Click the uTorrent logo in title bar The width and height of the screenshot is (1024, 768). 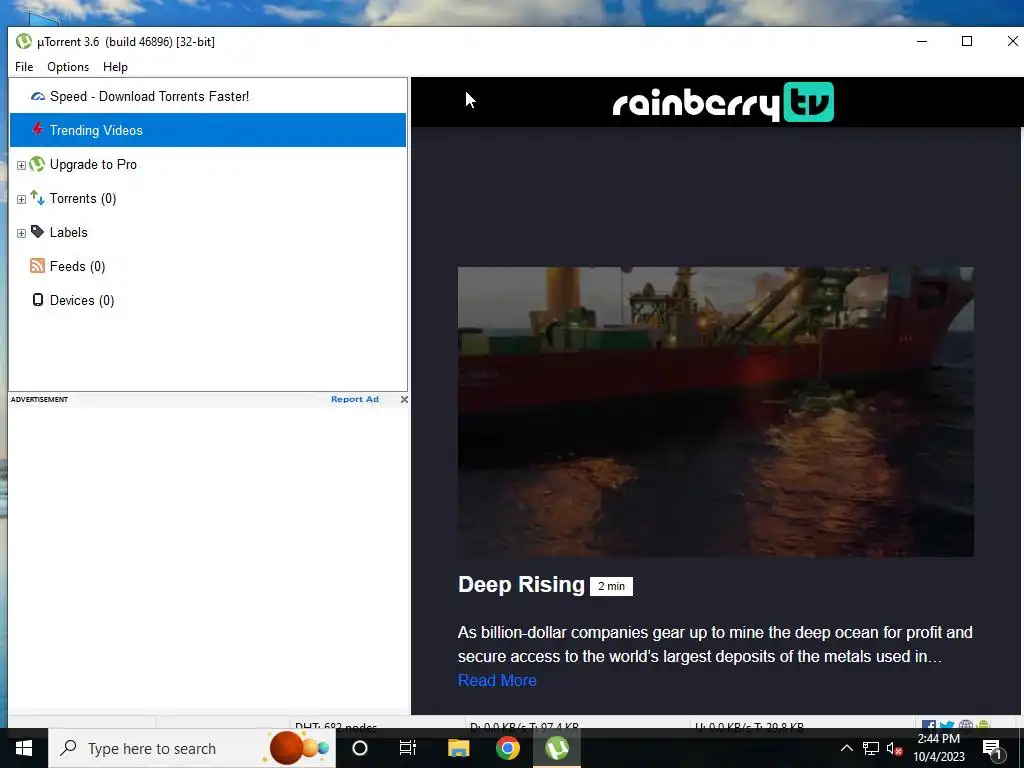coord(24,41)
